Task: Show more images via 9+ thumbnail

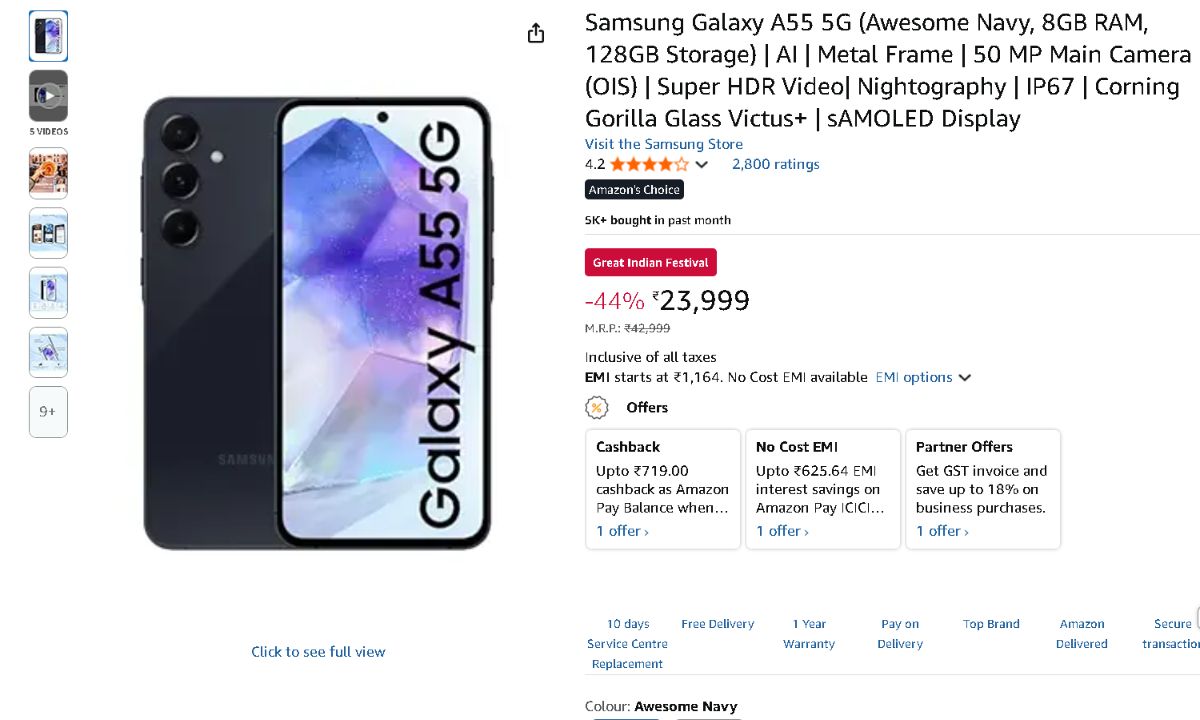Action: [x=48, y=412]
